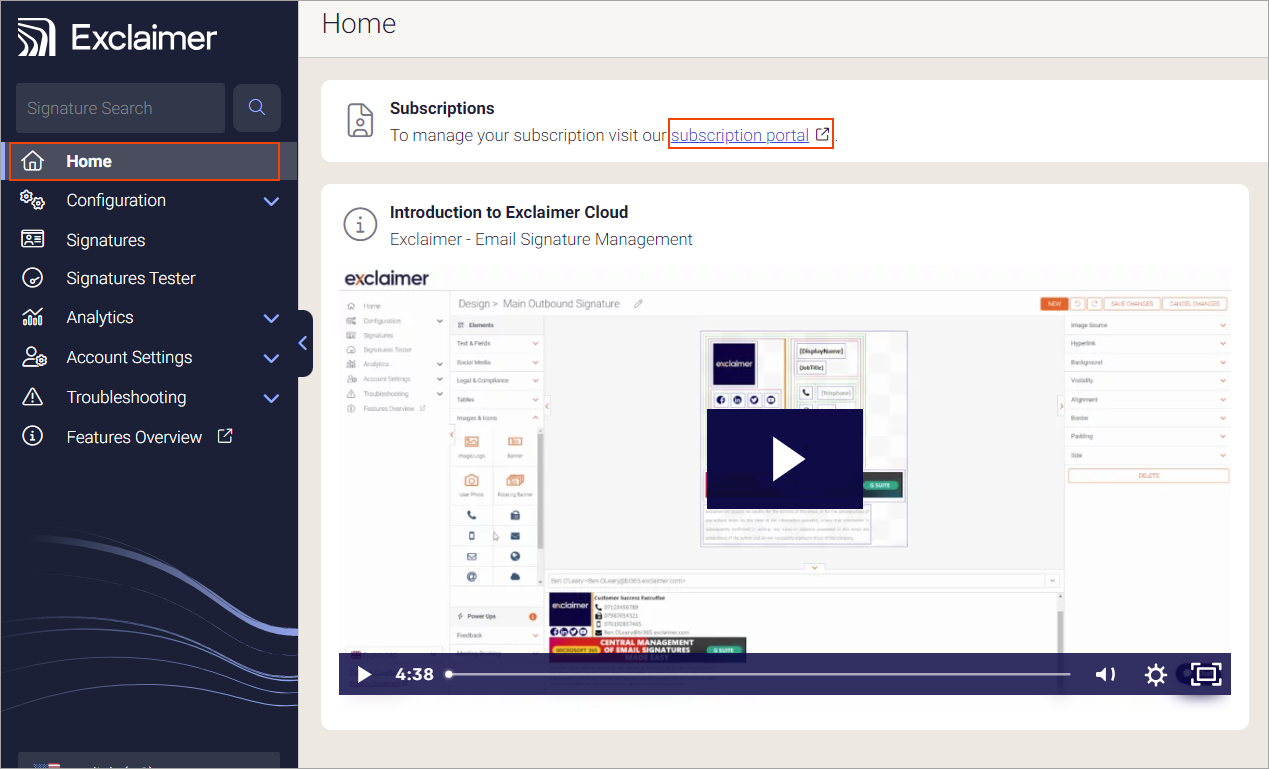
Task: Mute the video audio
Action: point(1105,674)
